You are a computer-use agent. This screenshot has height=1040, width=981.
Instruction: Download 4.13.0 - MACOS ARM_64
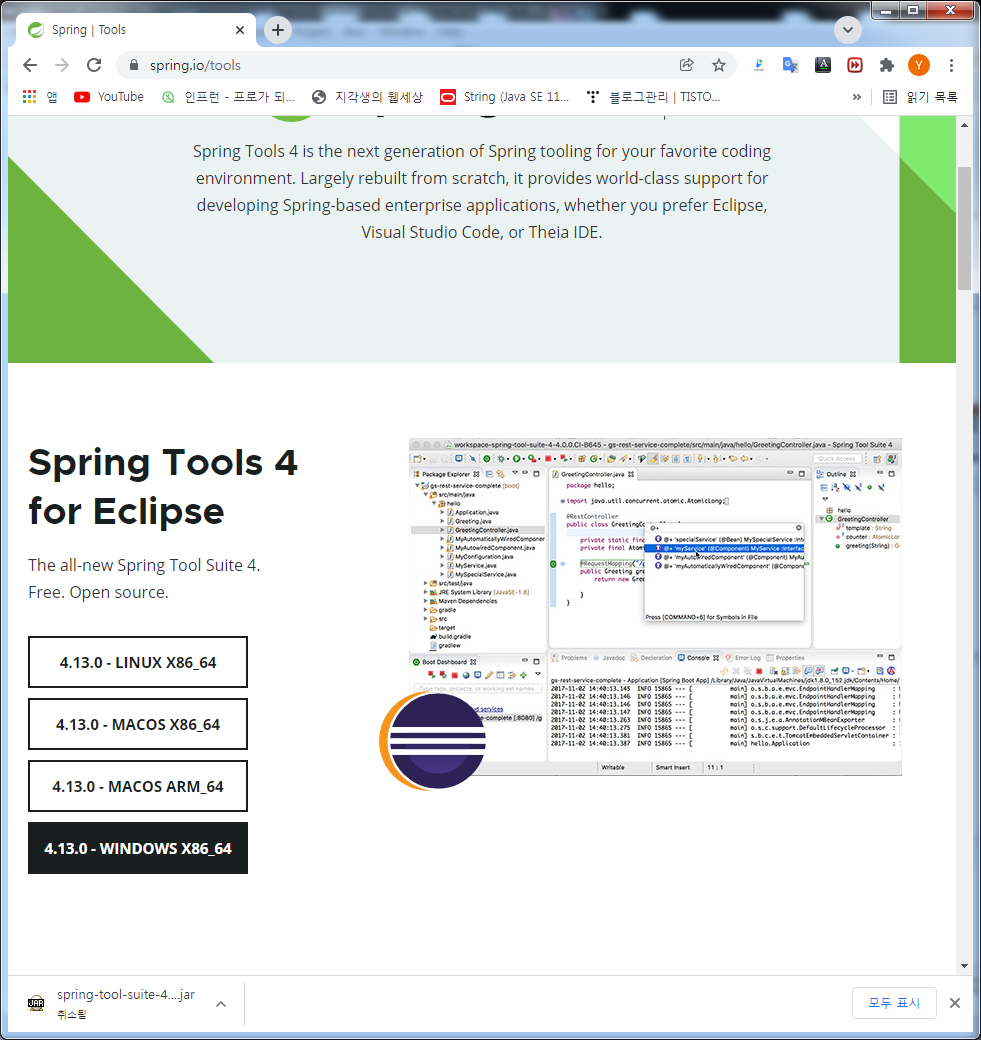(138, 786)
